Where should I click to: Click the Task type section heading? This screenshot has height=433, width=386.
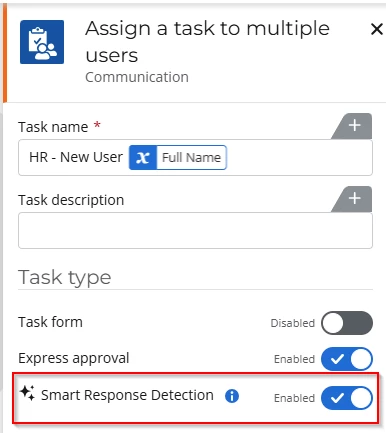(x=65, y=277)
